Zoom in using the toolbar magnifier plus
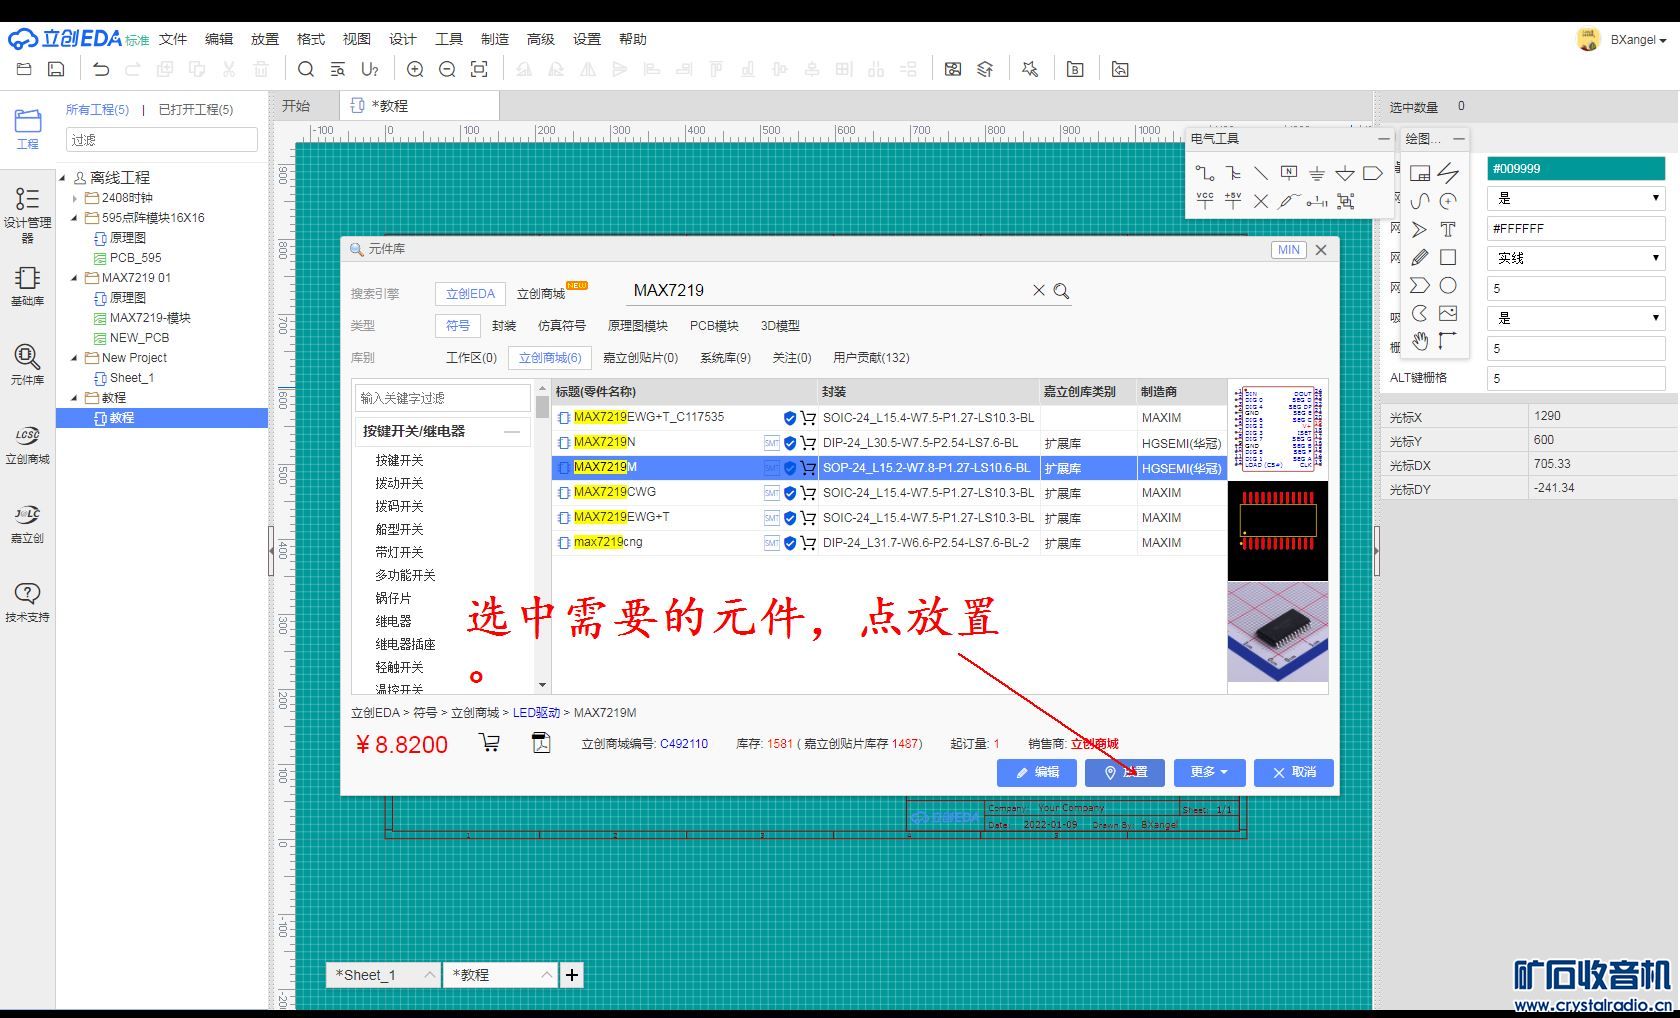 click(415, 69)
